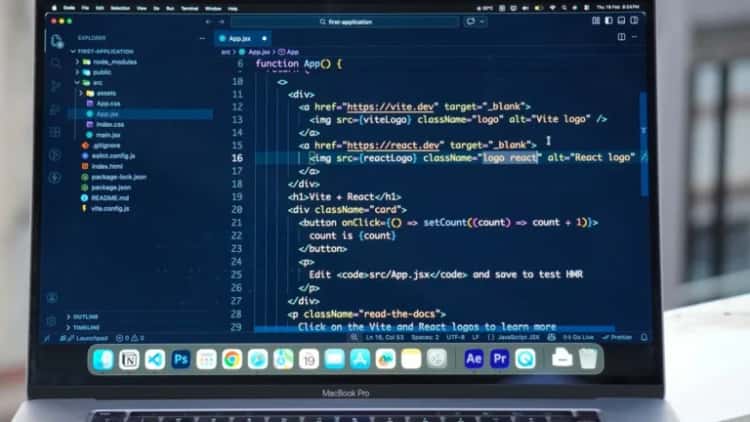Screen dimensions: 750x422
Task: Expand the TIMELINE section
Action: click(x=84, y=328)
